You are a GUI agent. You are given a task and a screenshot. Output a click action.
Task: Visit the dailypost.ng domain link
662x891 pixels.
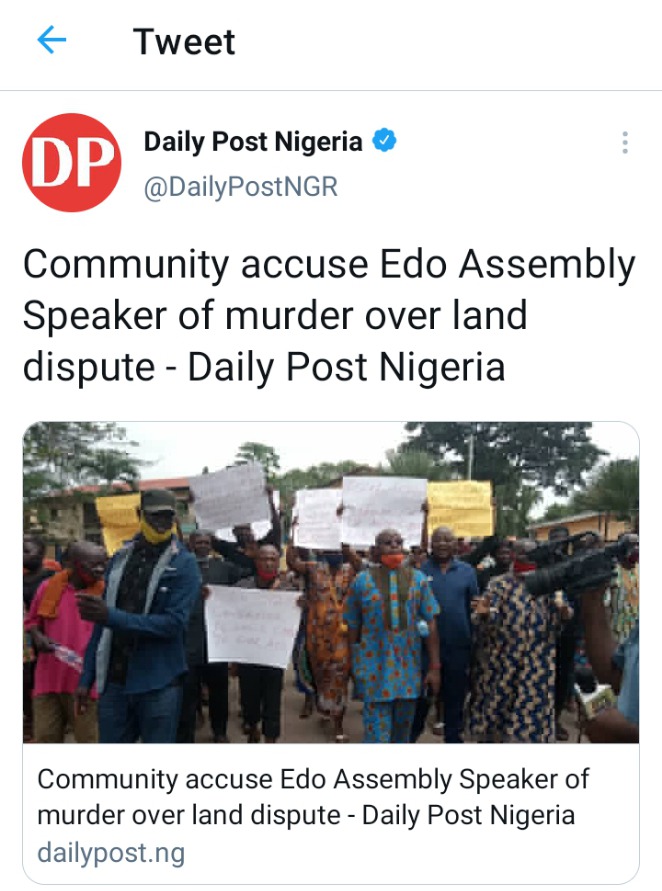coord(111,853)
